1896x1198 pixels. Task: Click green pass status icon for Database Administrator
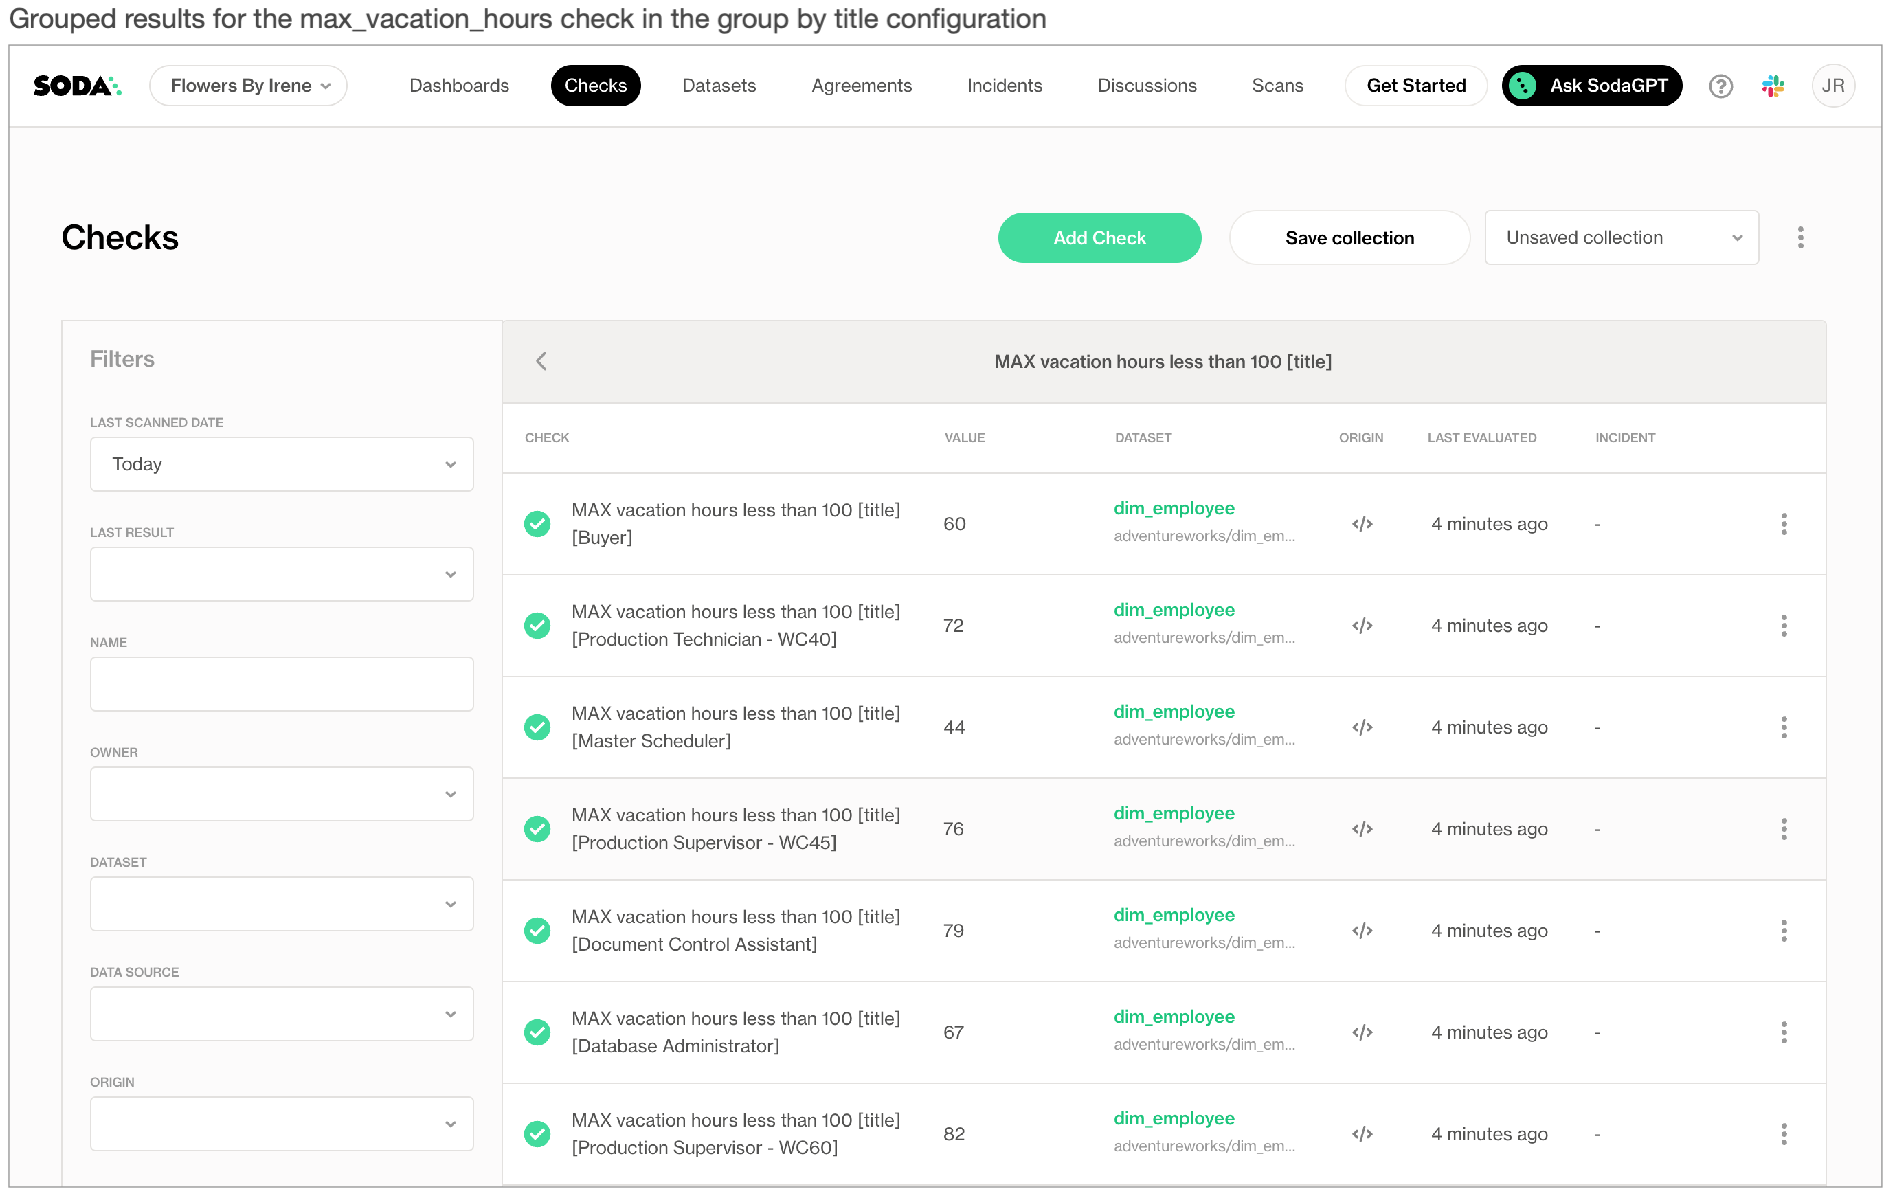pyautogui.click(x=537, y=1032)
